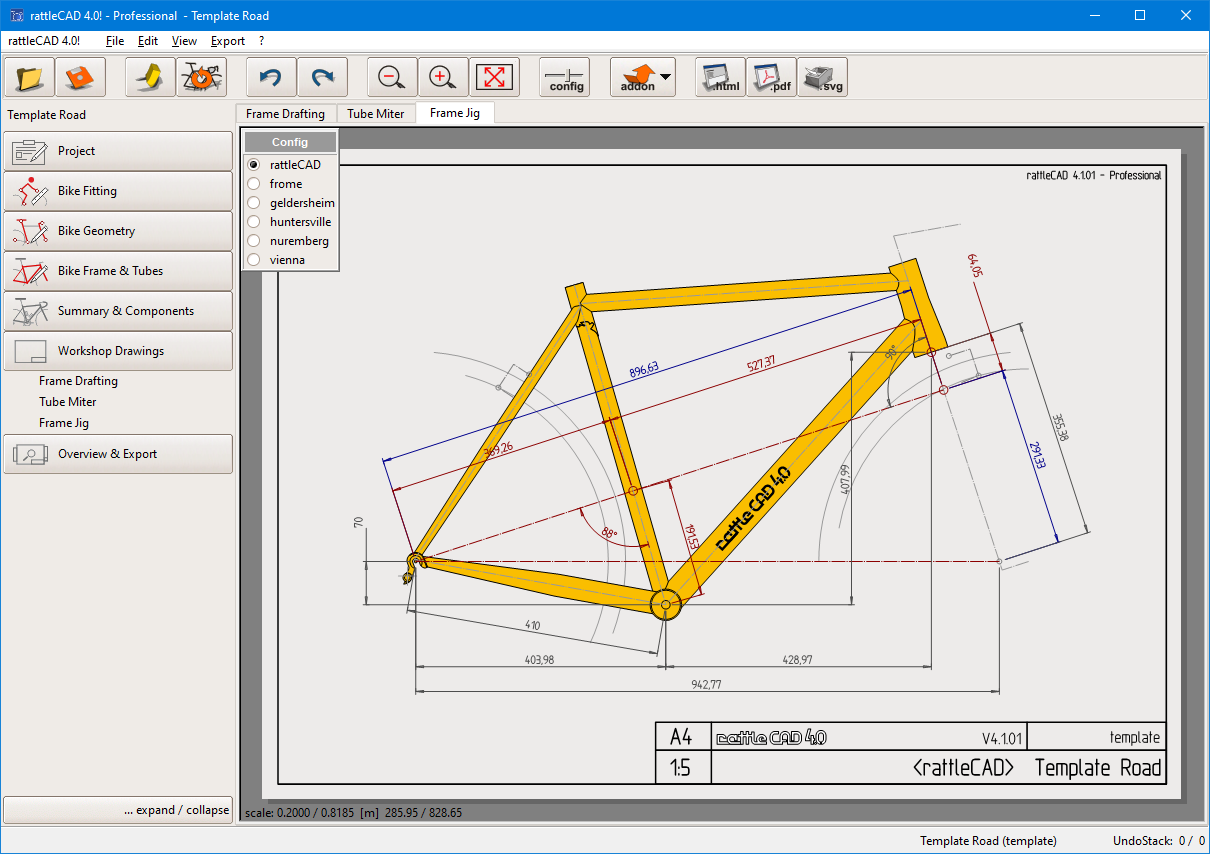1210x854 pixels.
Task: Click the Bike Fitting rider icon
Action: point(30,191)
